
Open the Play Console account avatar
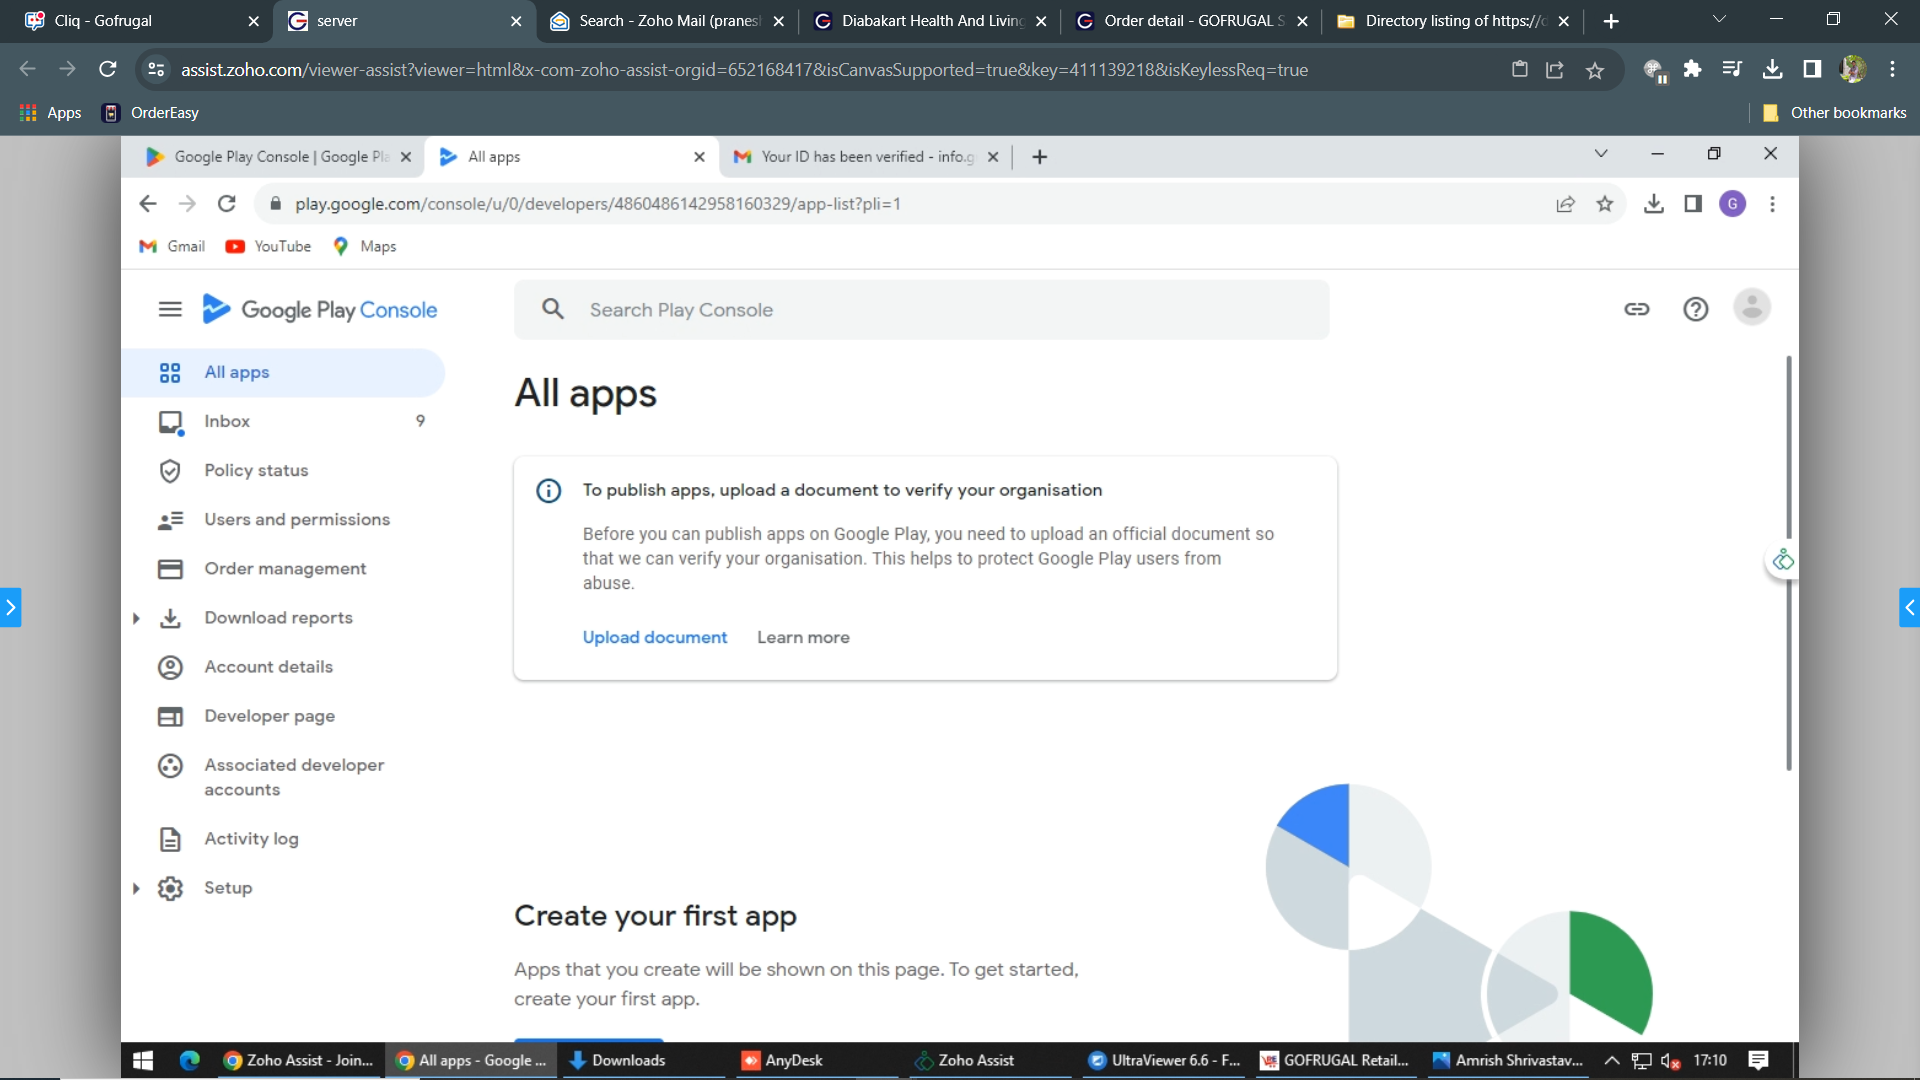pos(1751,308)
